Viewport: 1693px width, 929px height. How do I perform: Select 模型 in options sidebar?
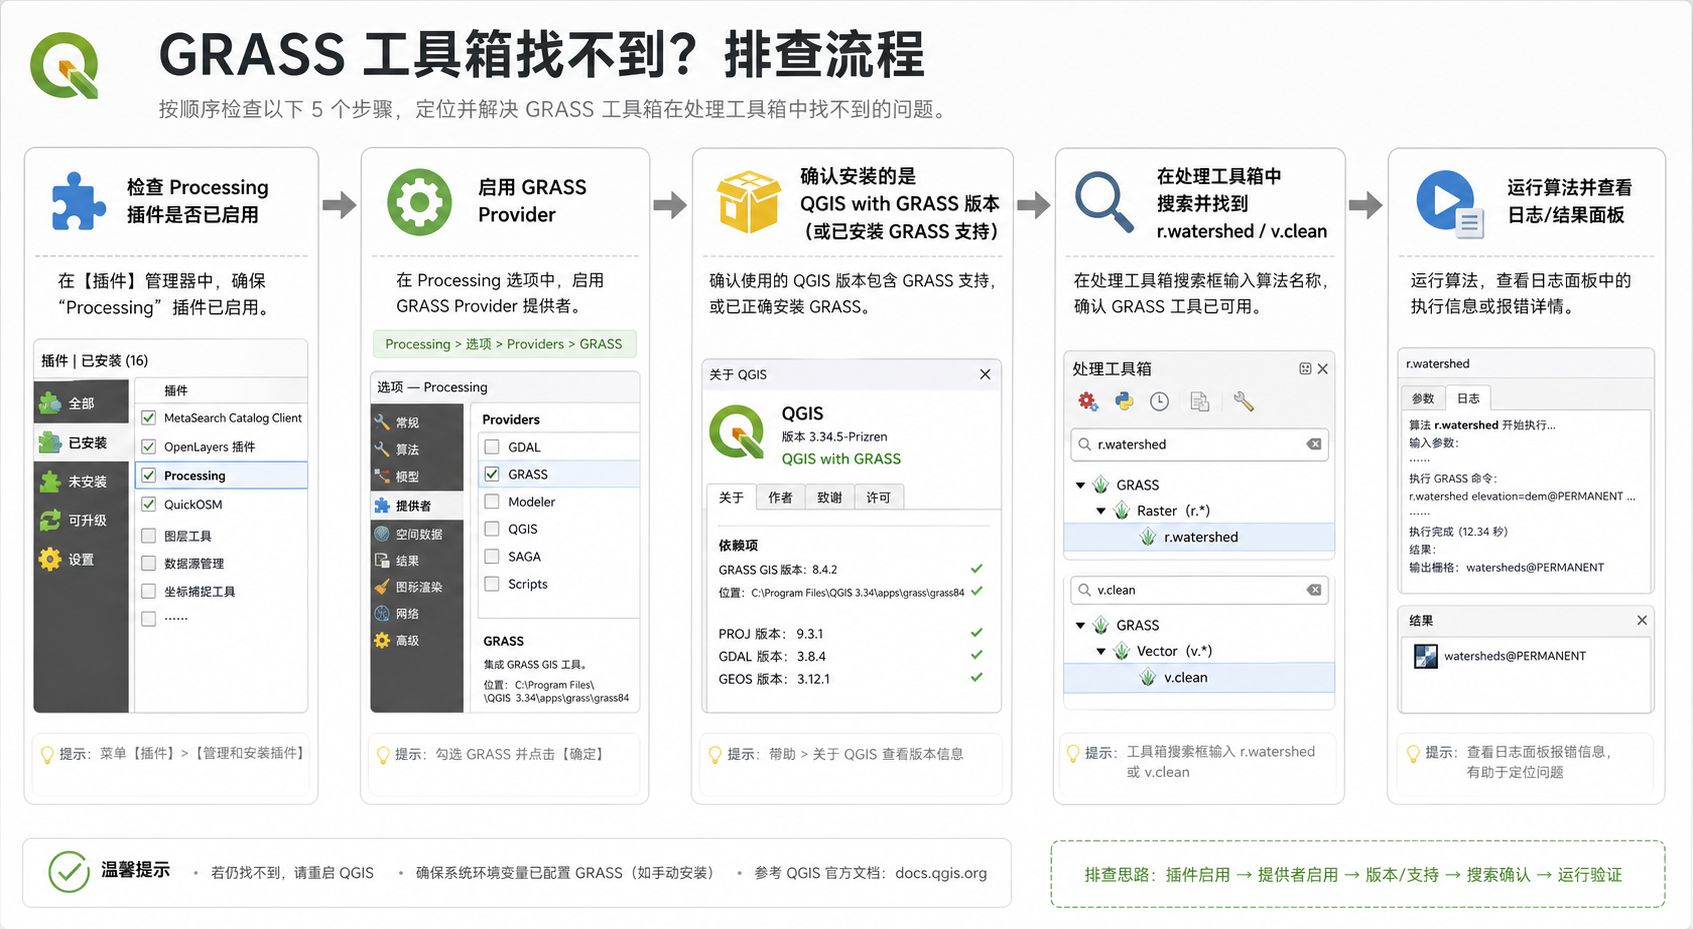(x=417, y=476)
